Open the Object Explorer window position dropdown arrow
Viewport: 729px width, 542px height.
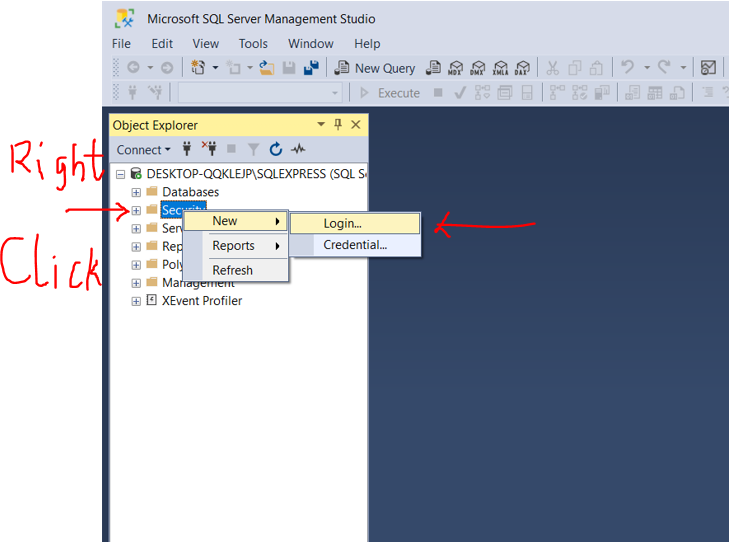coord(321,124)
